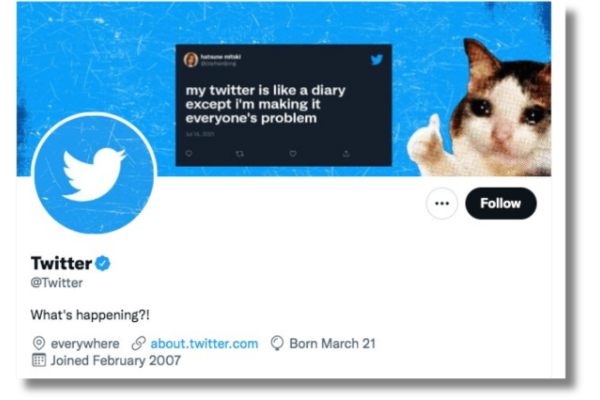Click the birthday balloon icon

point(277,343)
